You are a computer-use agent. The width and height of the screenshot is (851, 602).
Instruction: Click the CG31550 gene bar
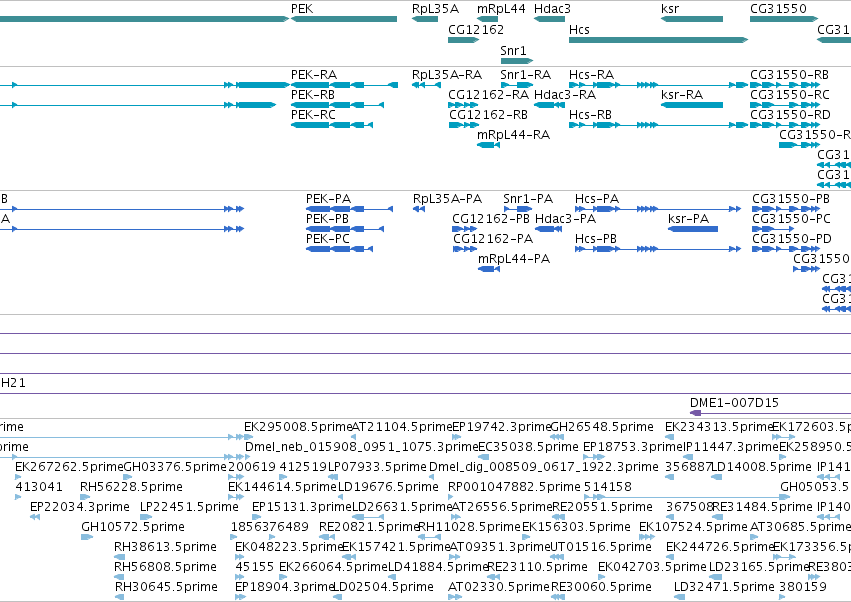click(x=784, y=19)
